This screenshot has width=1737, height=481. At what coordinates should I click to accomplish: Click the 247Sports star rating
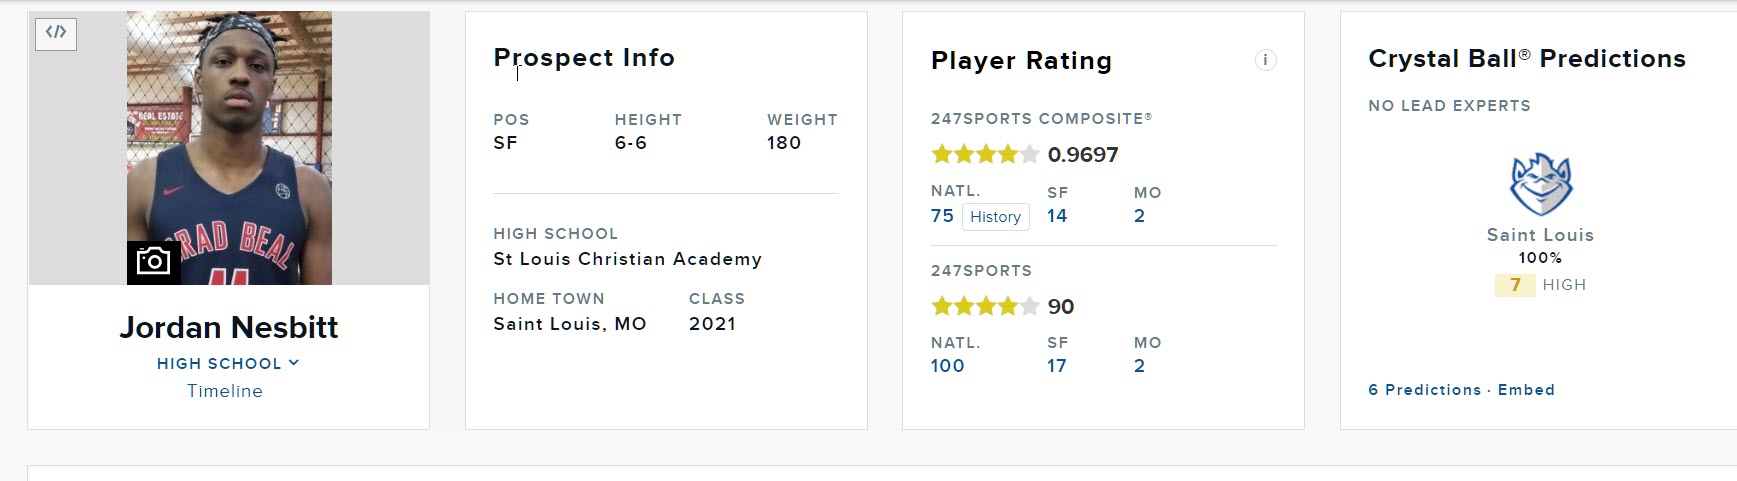pos(985,306)
